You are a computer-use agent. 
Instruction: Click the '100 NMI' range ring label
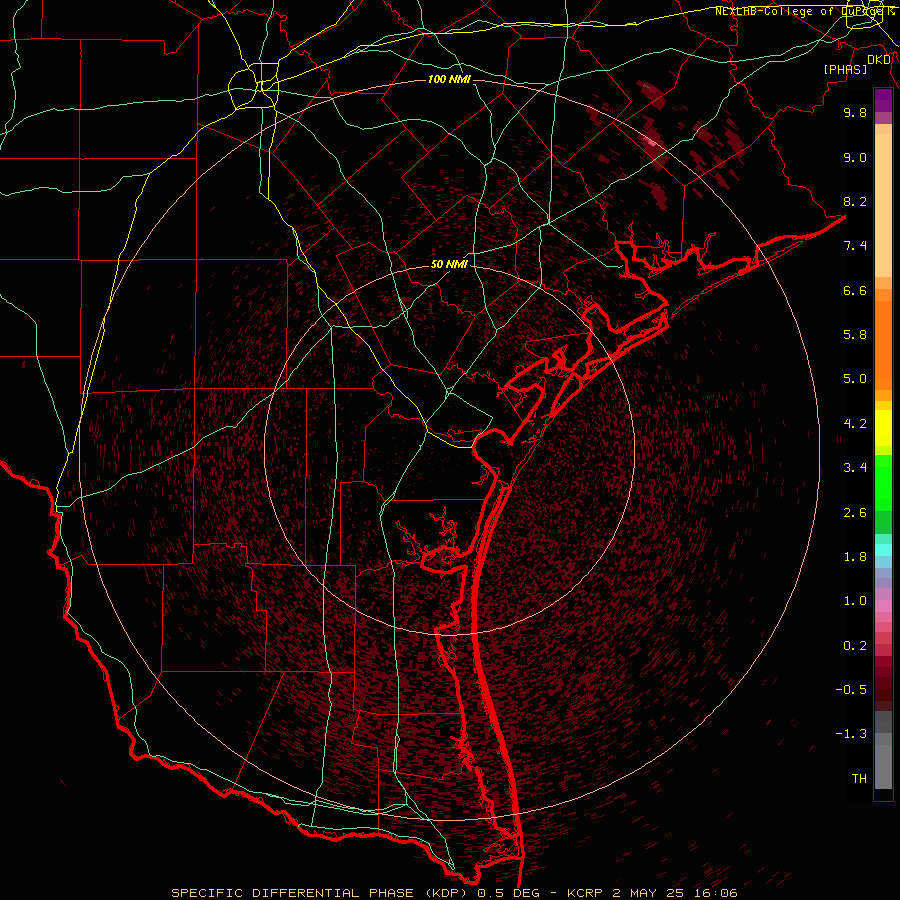449,79
